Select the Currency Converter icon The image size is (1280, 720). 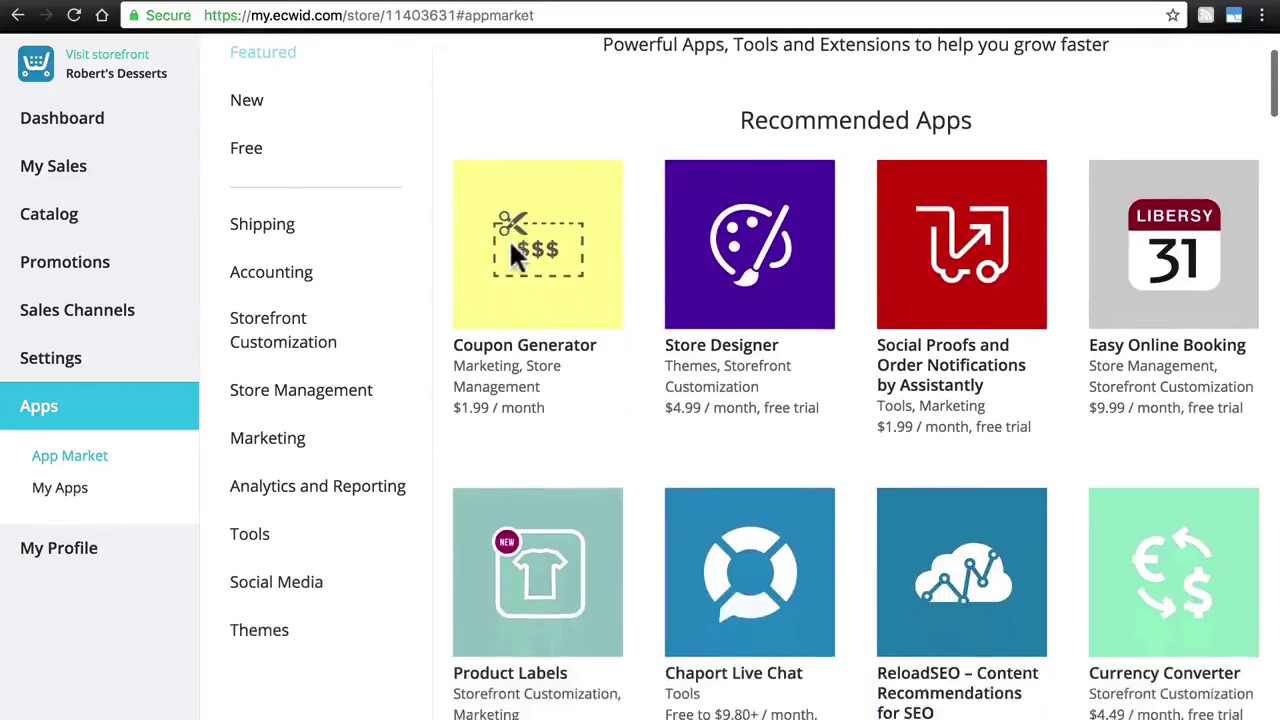click(1173, 572)
